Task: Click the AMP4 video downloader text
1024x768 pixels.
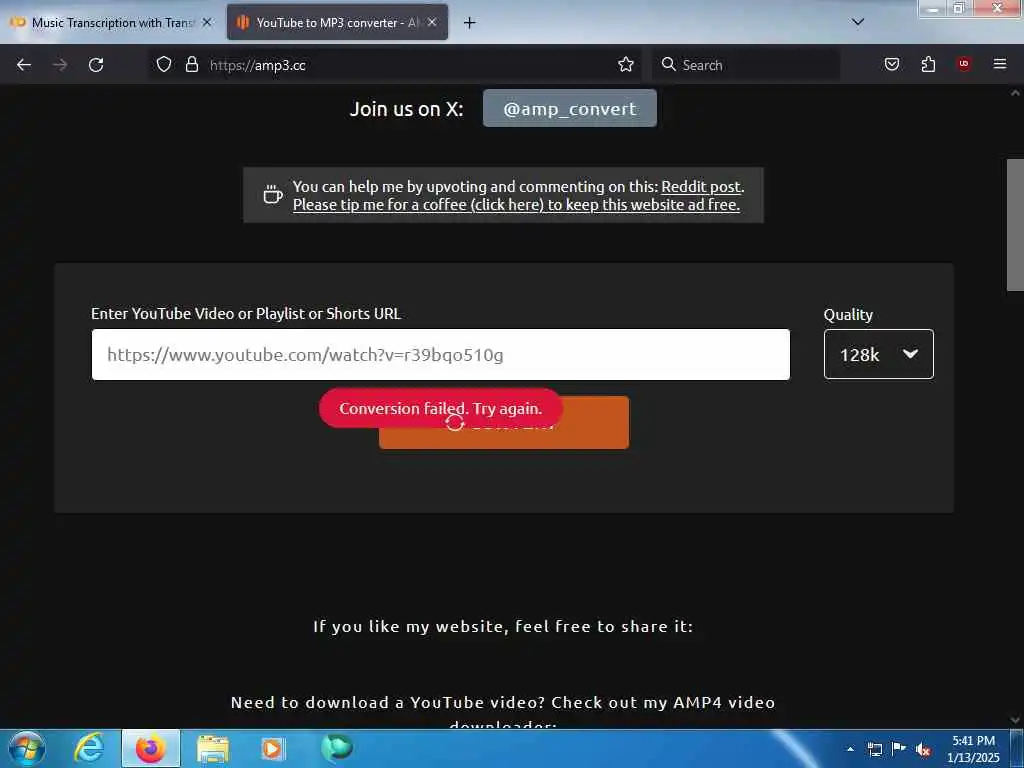Action: 503,714
